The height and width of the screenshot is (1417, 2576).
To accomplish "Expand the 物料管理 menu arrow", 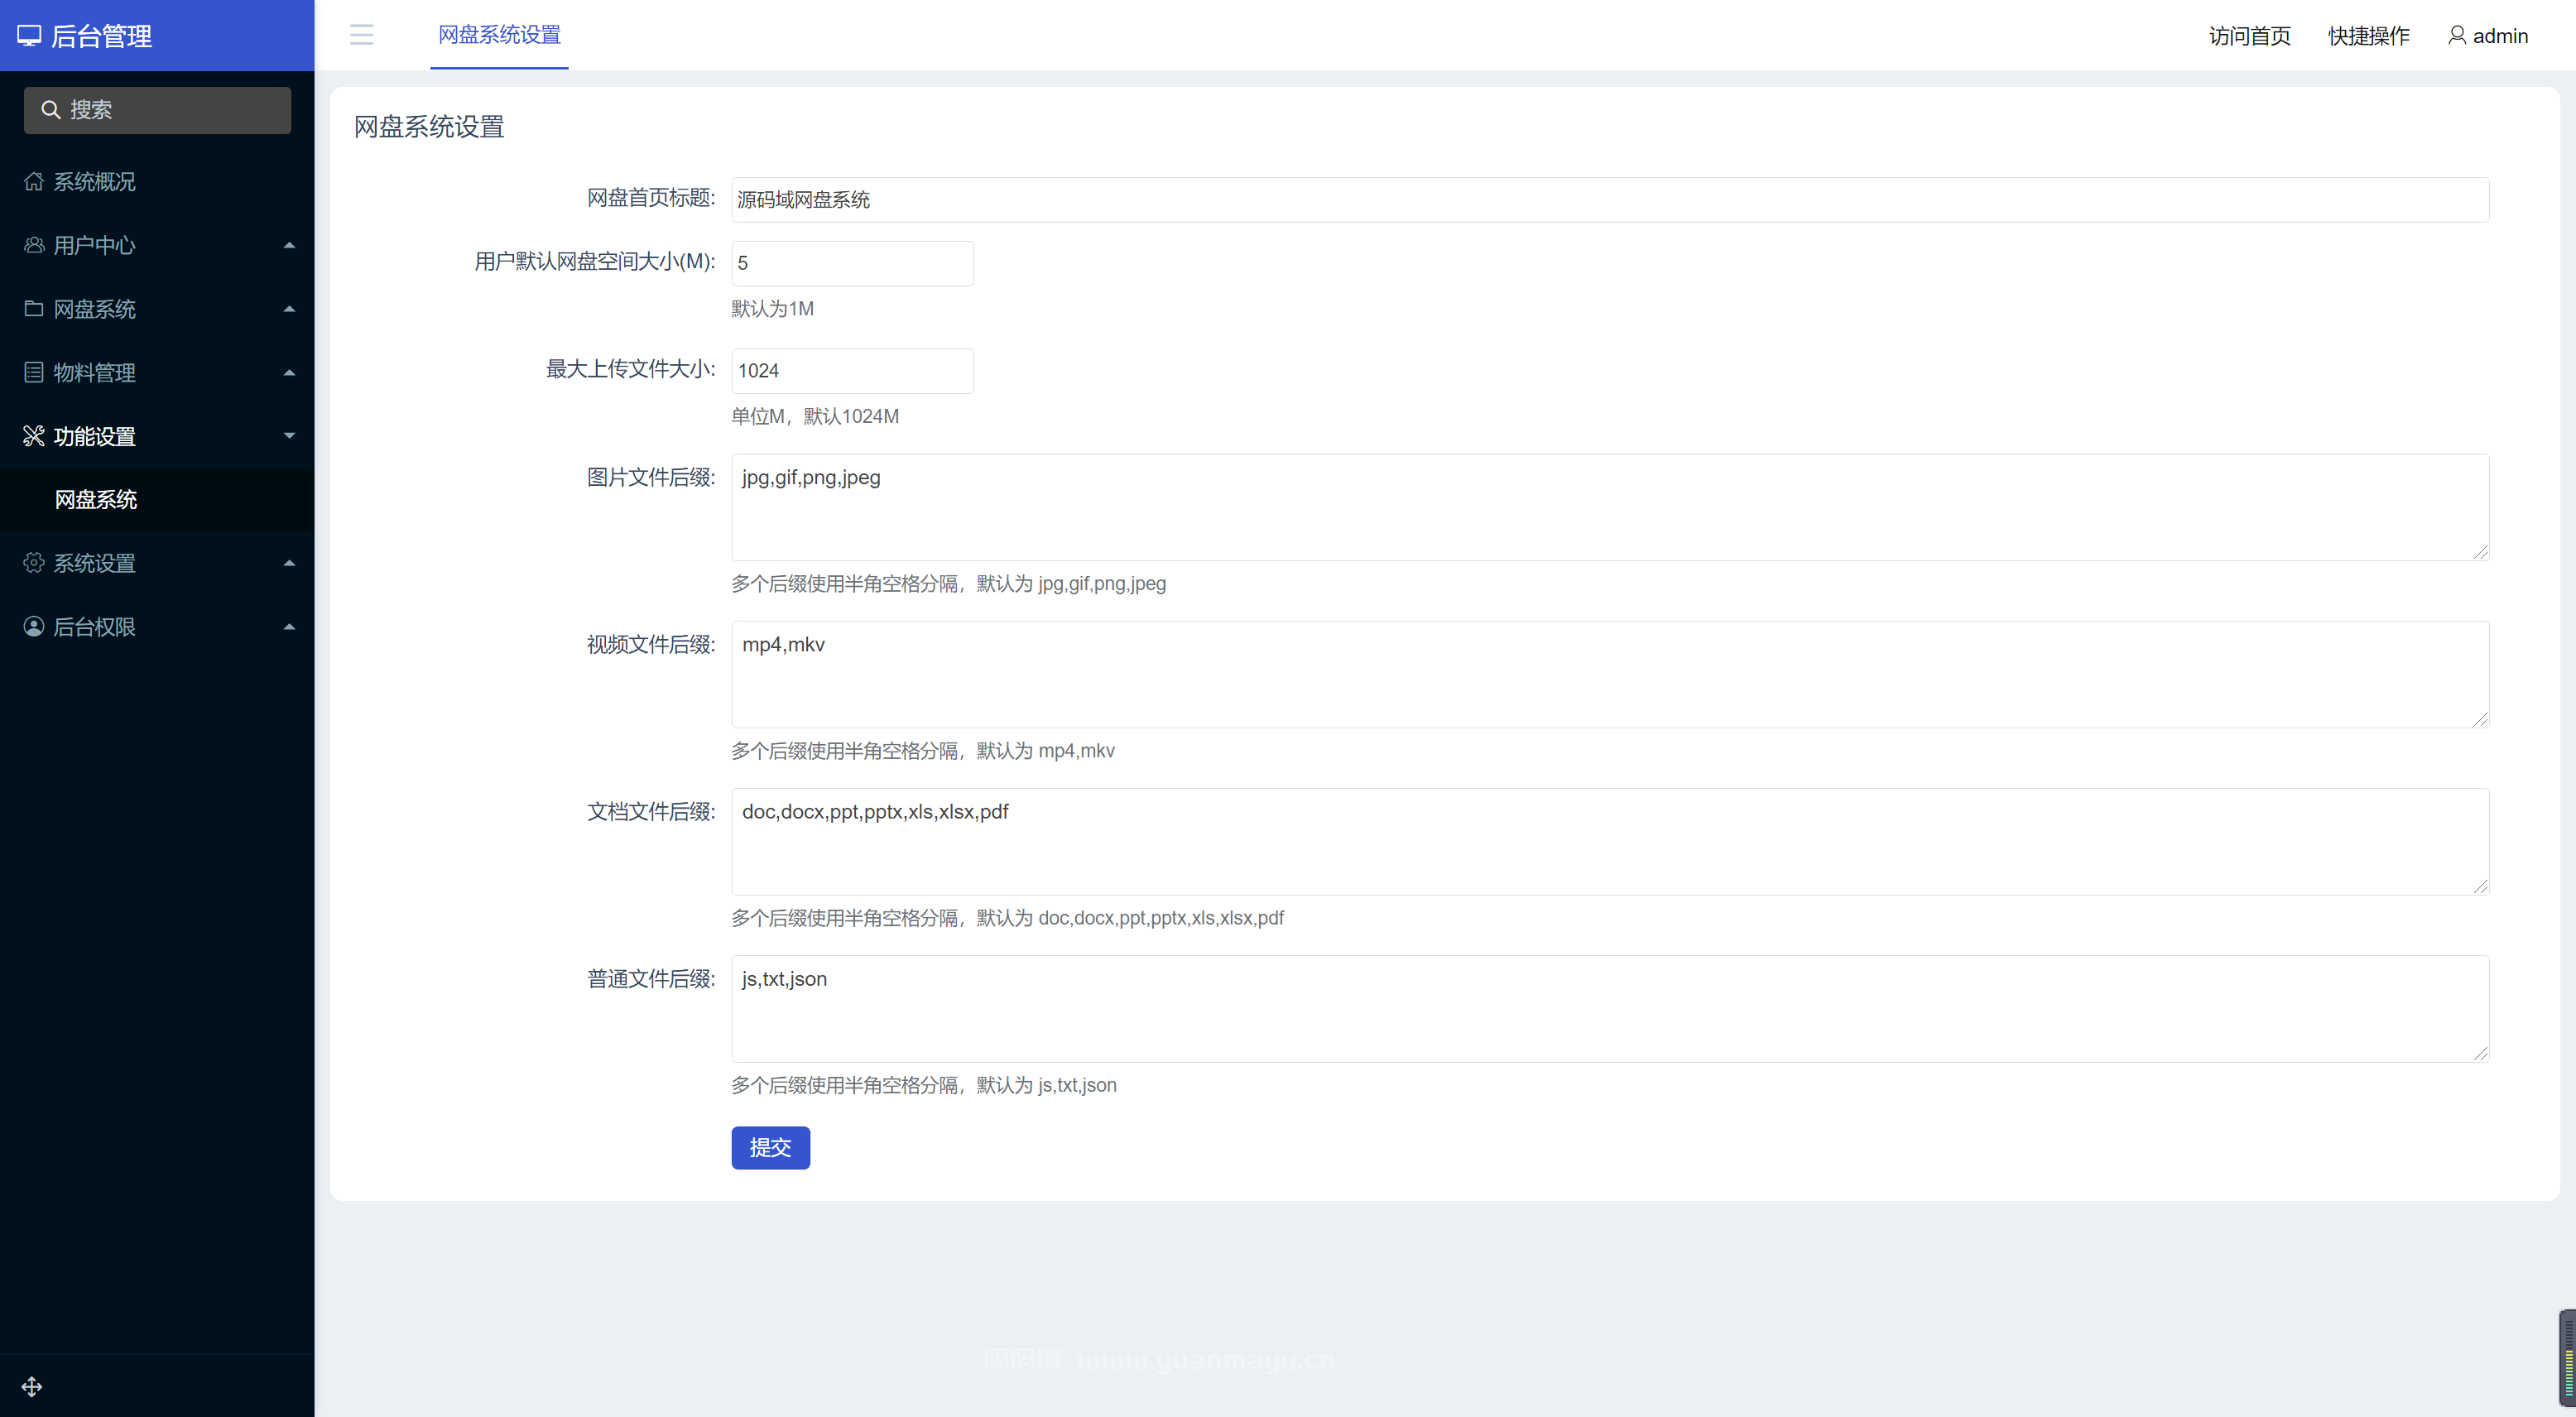I will pos(289,372).
